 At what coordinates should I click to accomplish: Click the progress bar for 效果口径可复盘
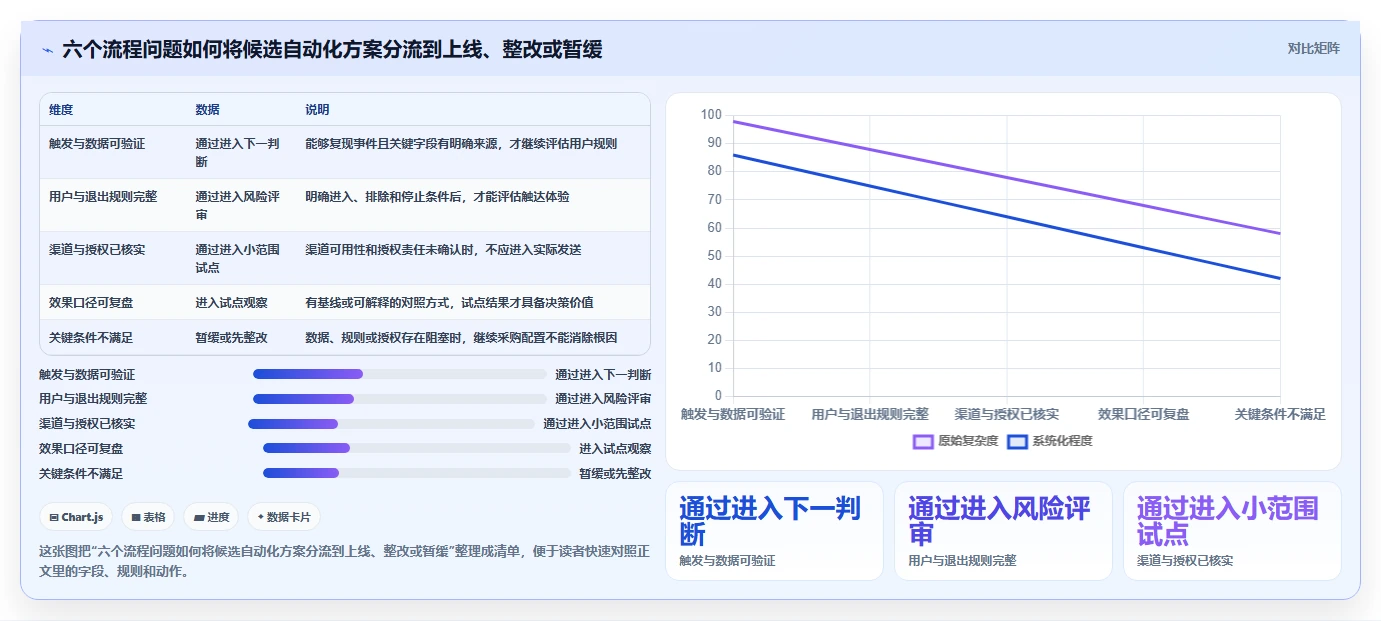pos(417,449)
